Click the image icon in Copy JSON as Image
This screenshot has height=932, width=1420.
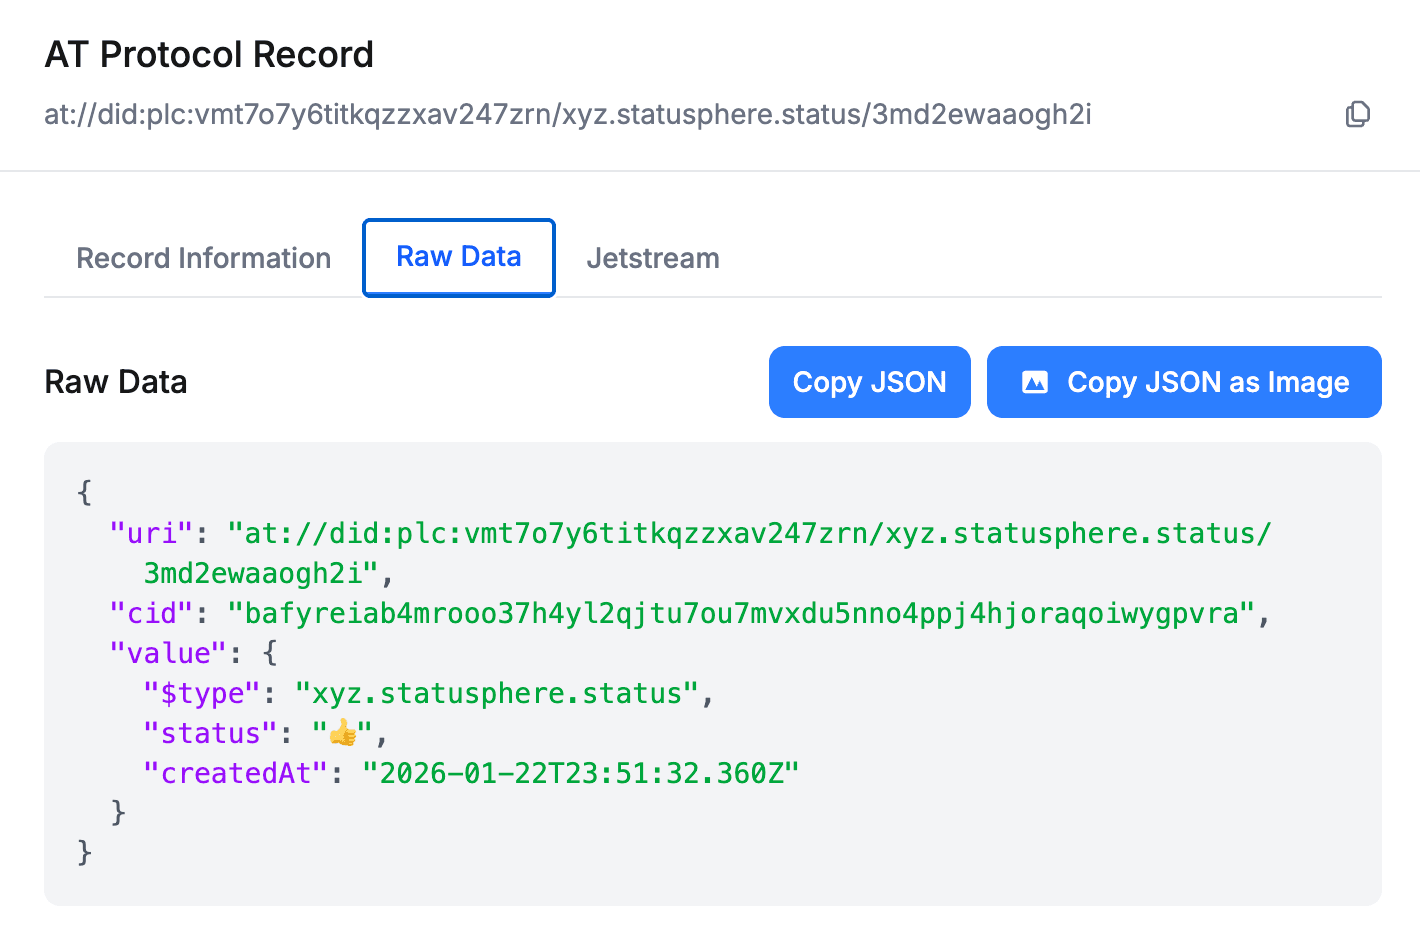click(1035, 382)
